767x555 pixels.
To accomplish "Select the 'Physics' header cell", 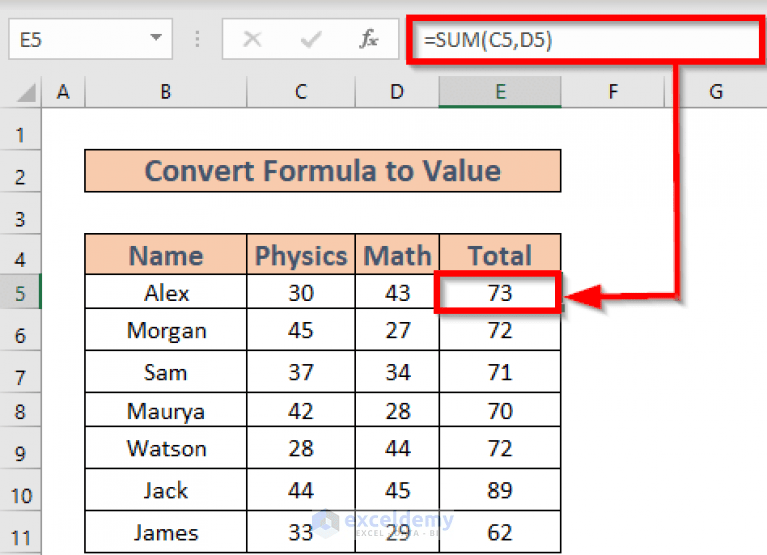I will point(301,254).
